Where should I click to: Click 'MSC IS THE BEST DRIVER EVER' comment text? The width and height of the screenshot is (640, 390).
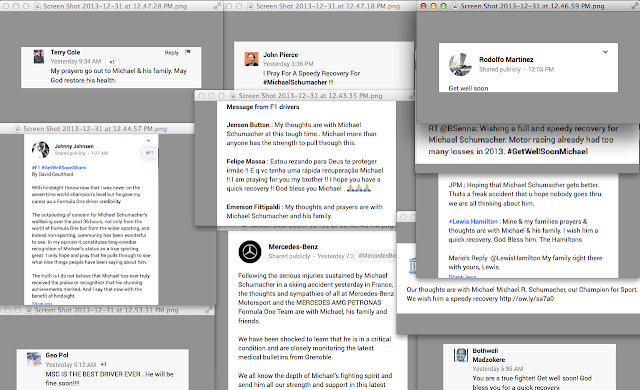tap(93, 374)
